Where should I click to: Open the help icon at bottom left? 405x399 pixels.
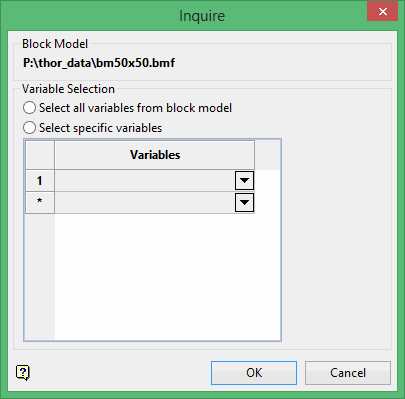pos(23,372)
